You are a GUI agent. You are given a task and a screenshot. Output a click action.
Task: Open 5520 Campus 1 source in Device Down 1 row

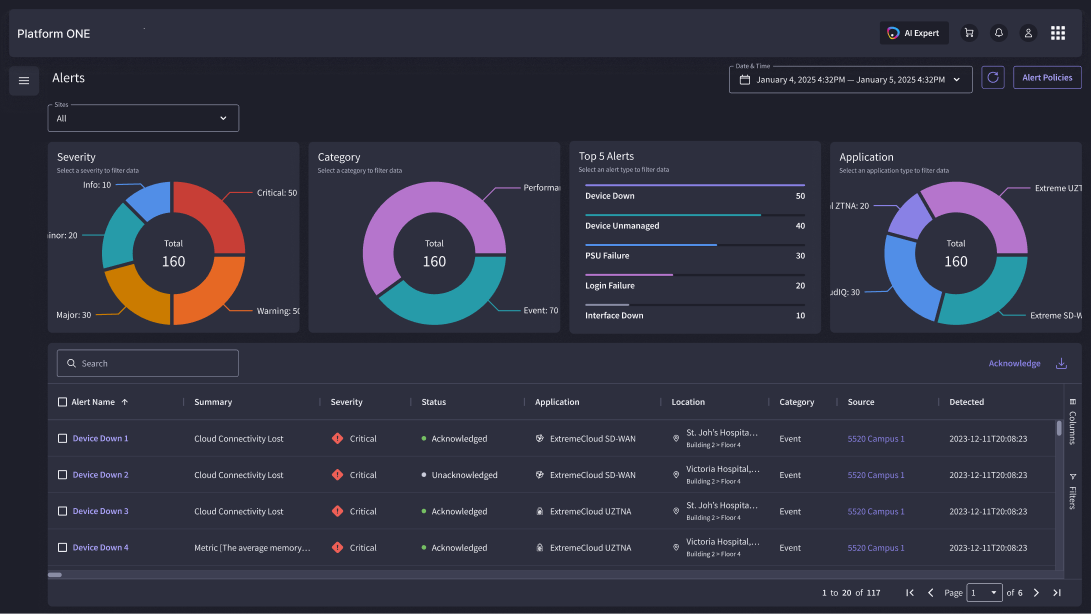pyautogui.click(x=875, y=439)
